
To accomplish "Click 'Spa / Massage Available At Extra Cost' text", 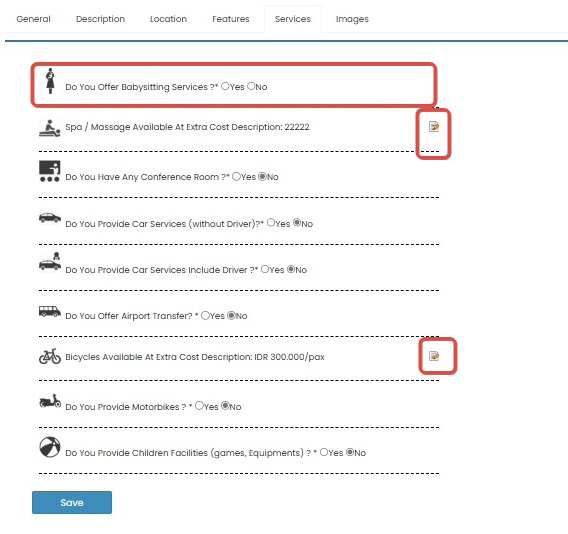I will pyautogui.click(x=147, y=127).
